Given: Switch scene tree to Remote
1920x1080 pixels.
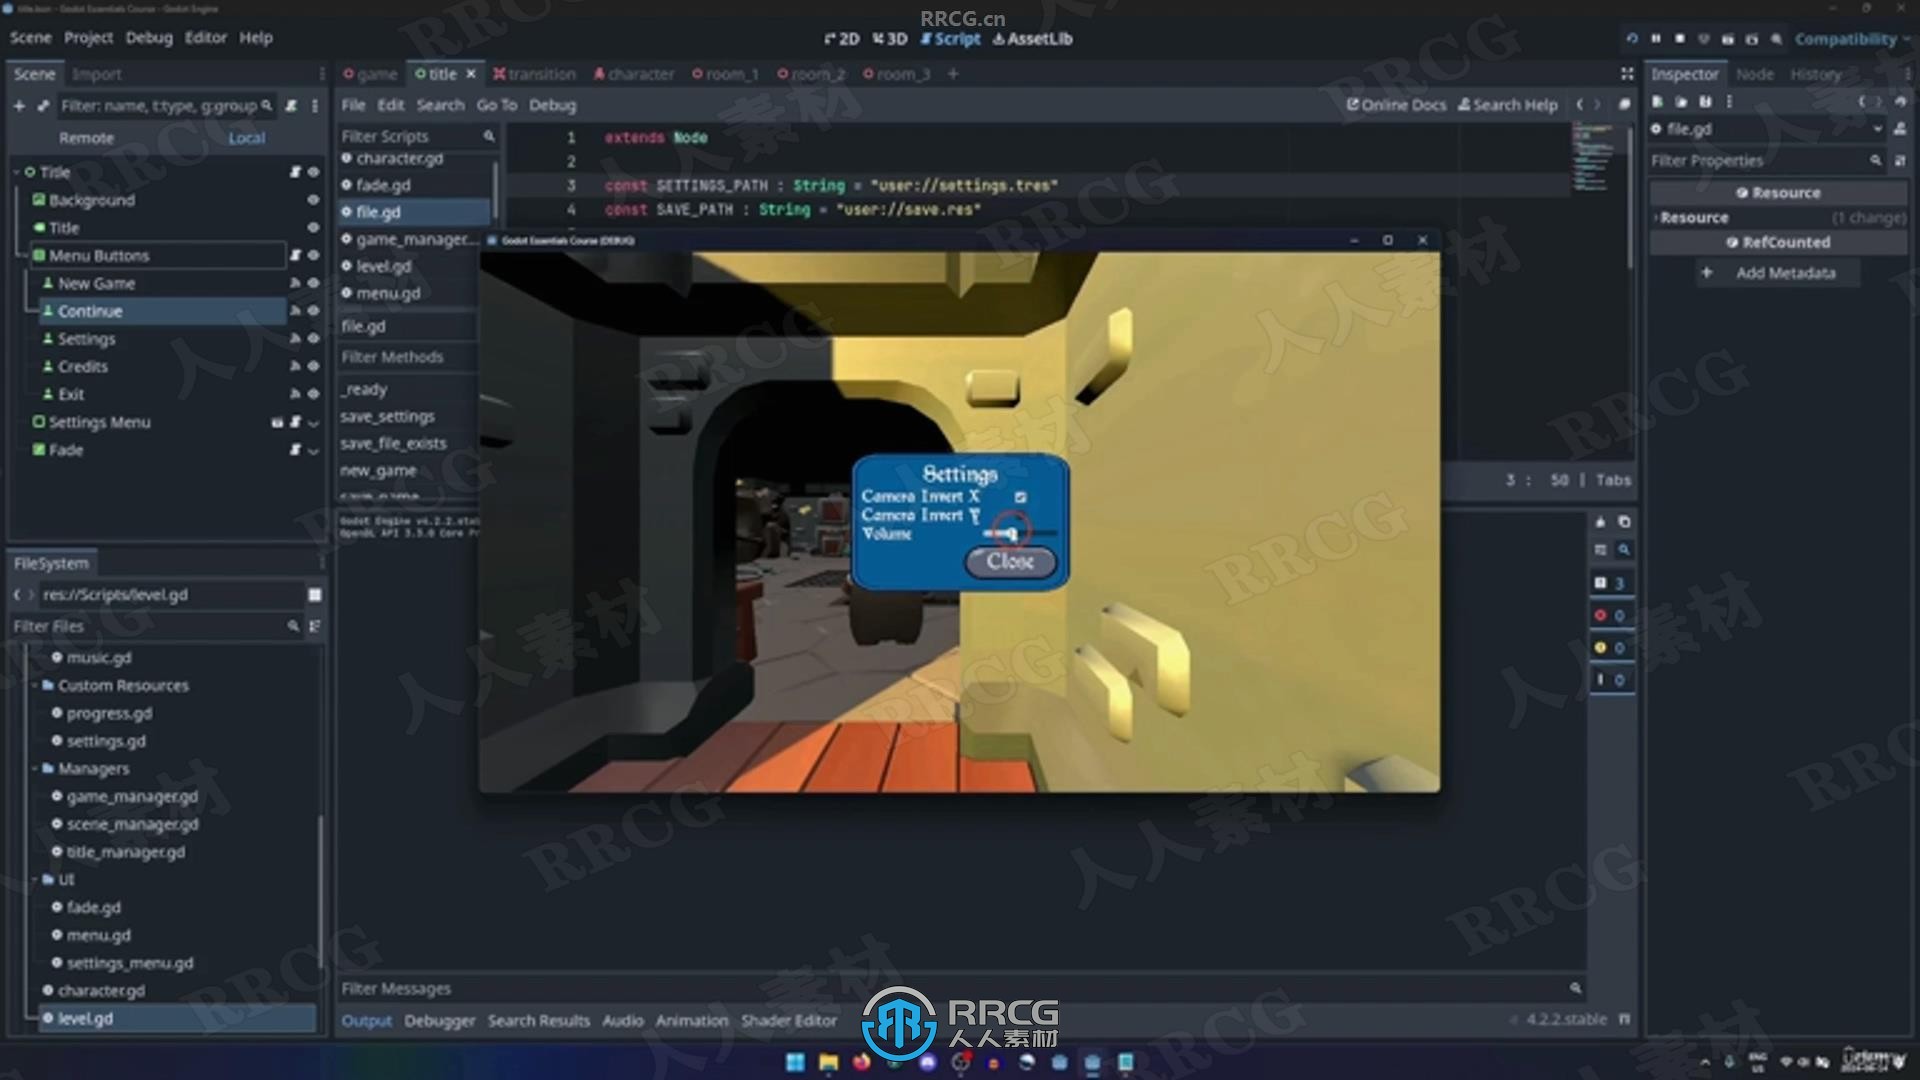Looking at the screenshot, I should point(86,138).
